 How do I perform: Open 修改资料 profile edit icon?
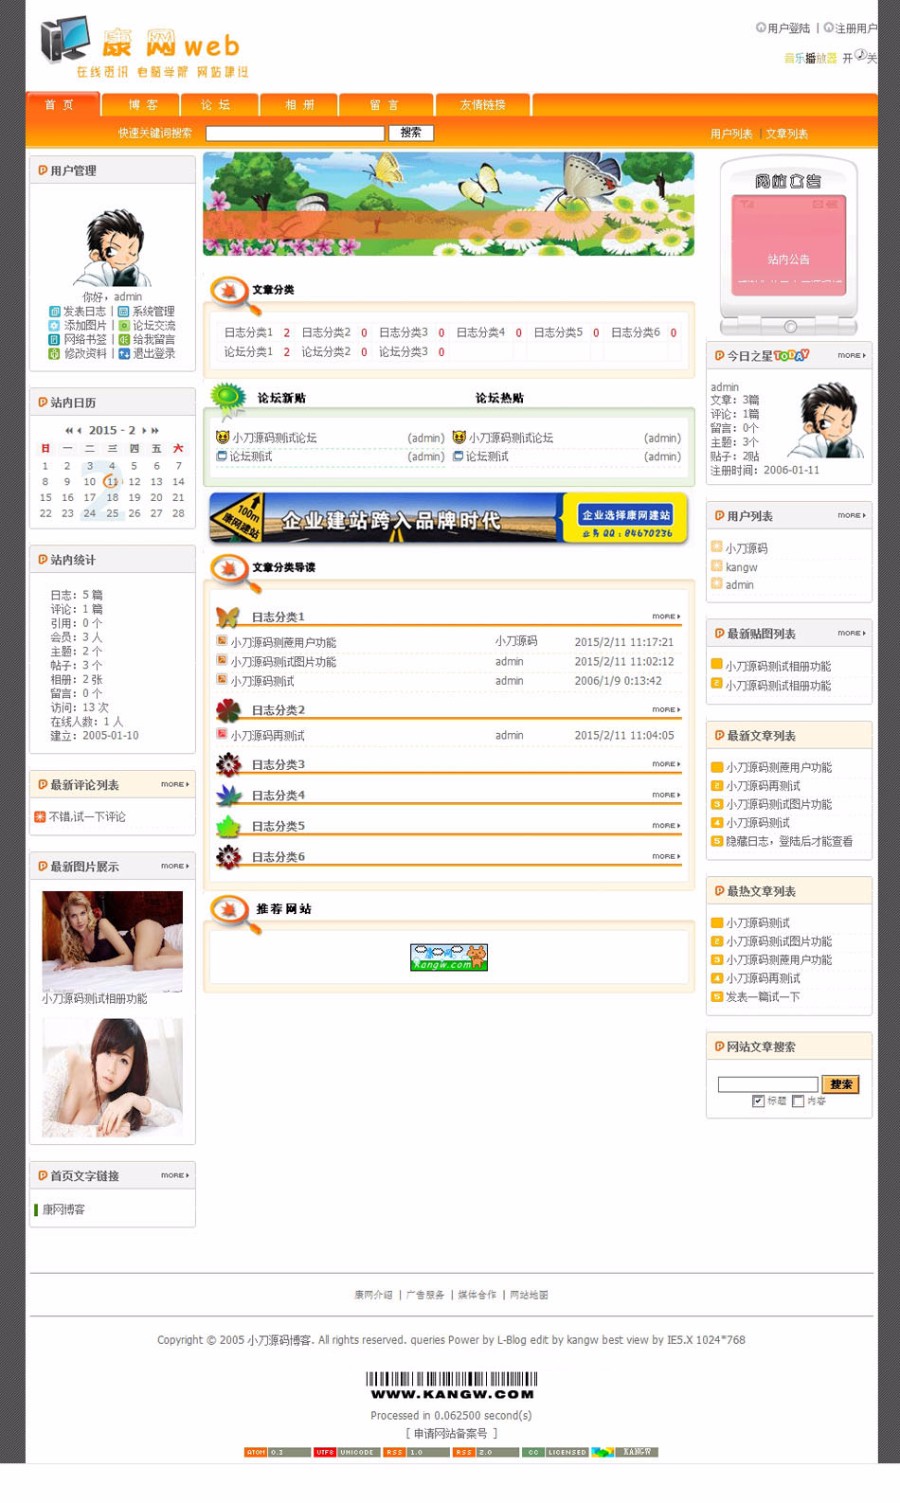pos(54,353)
